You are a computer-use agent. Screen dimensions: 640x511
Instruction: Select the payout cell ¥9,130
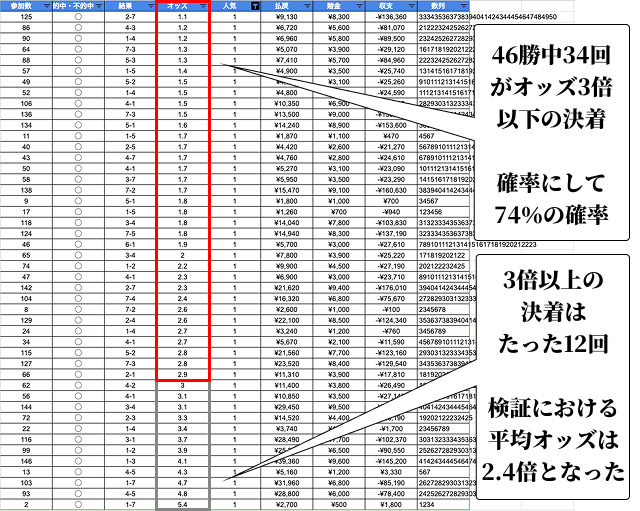(286, 17)
